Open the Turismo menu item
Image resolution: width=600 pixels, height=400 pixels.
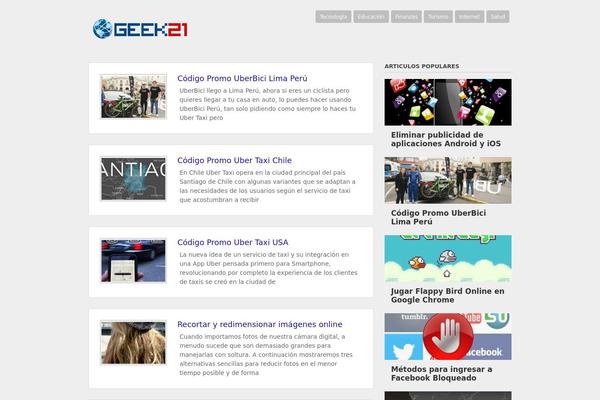(x=438, y=17)
